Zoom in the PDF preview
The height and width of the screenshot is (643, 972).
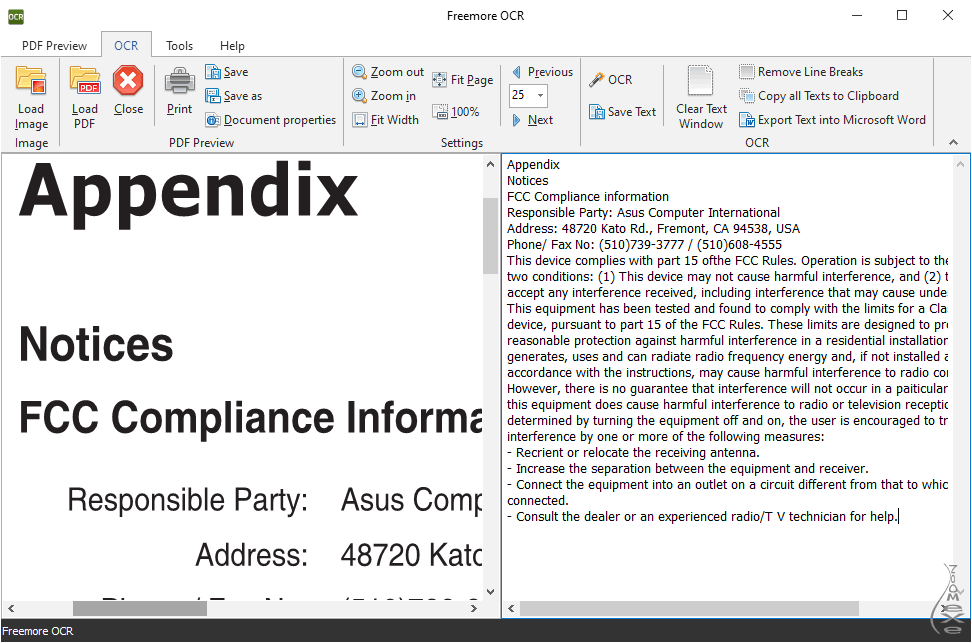[x=384, y=96]
